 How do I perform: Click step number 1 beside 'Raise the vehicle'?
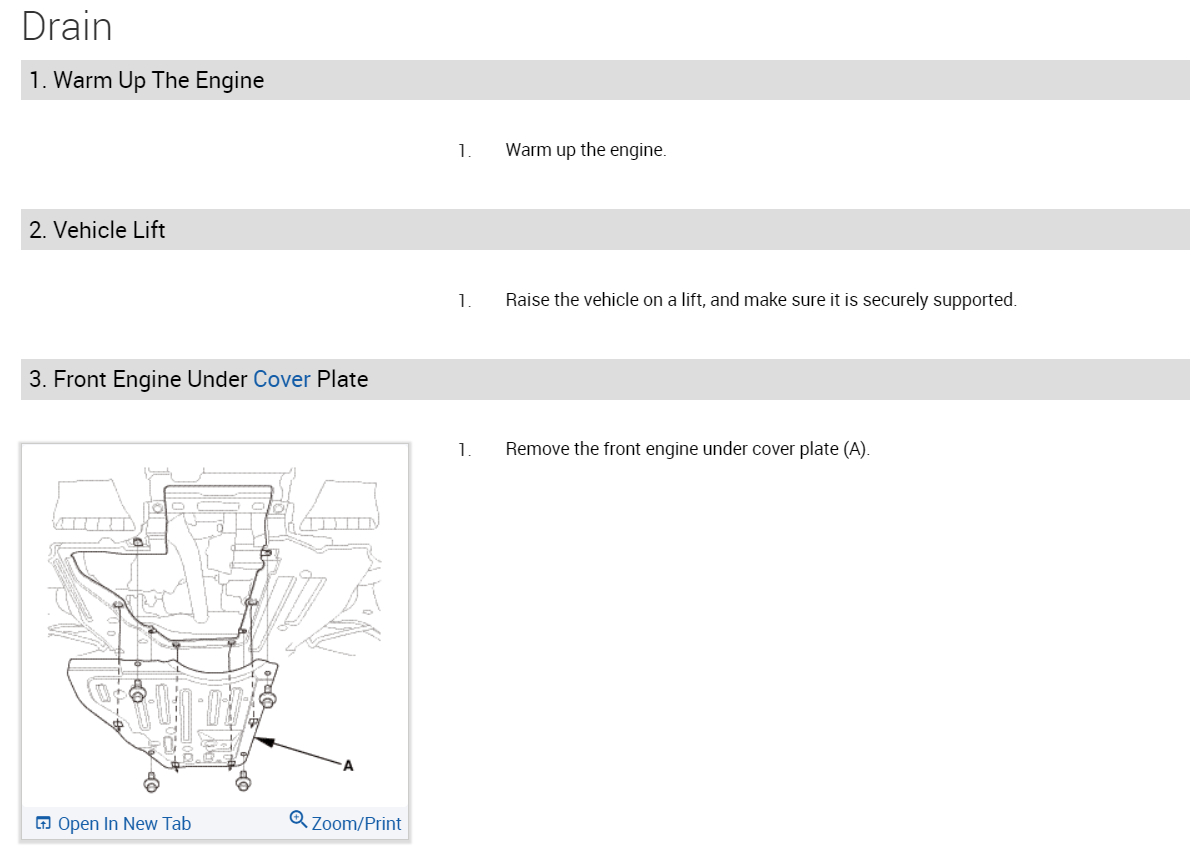click(x=464, y=301)
